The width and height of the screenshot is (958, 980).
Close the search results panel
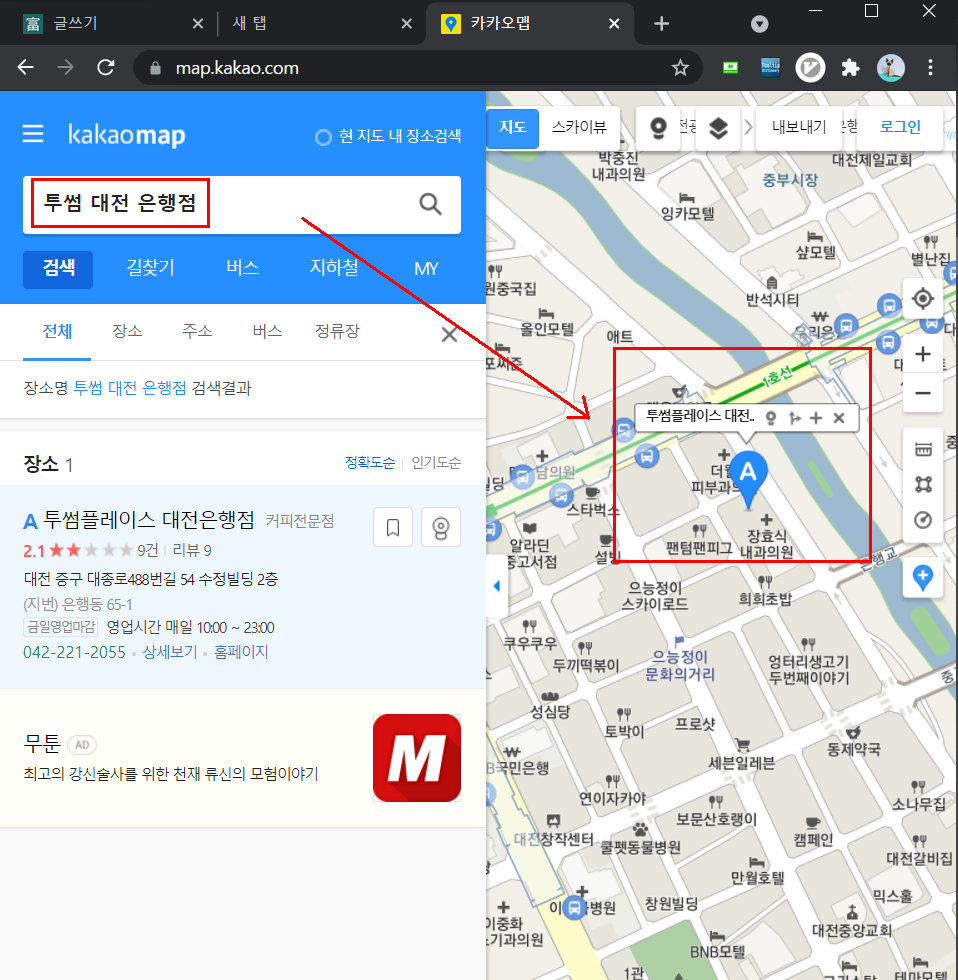449,334
